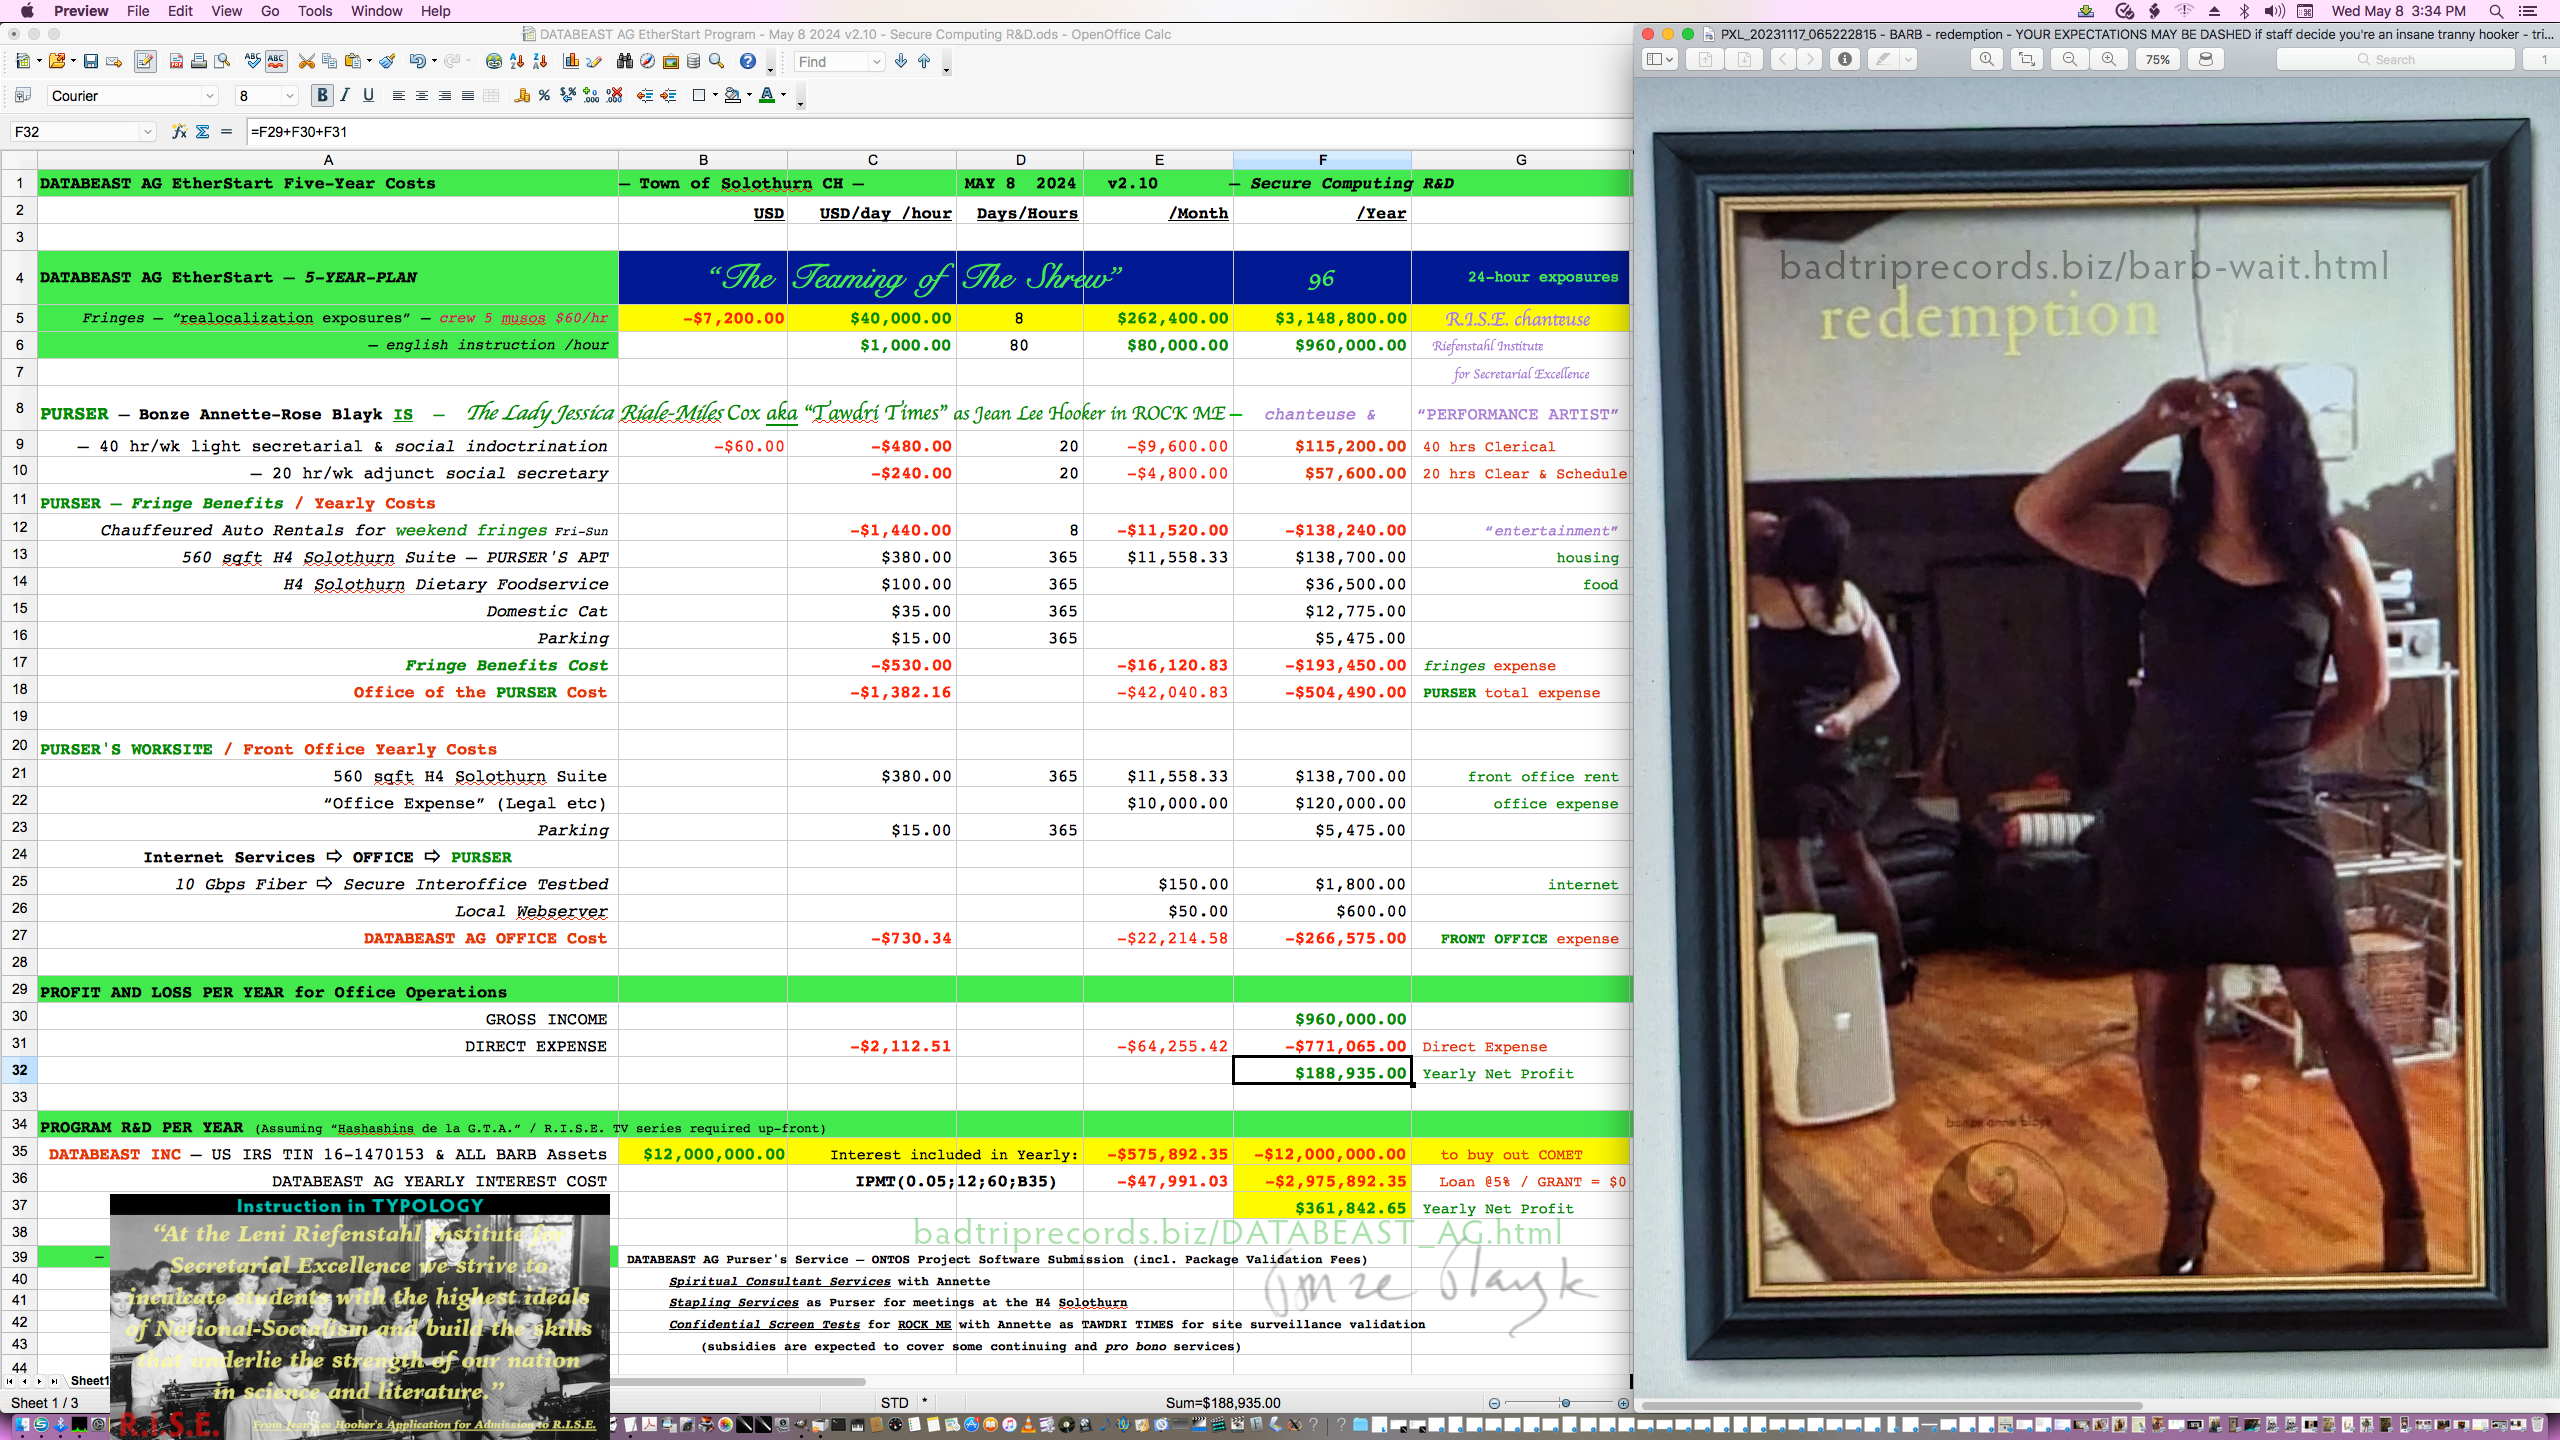Open the View menu
The image size is (2560, 1440).
pos(226,11)
